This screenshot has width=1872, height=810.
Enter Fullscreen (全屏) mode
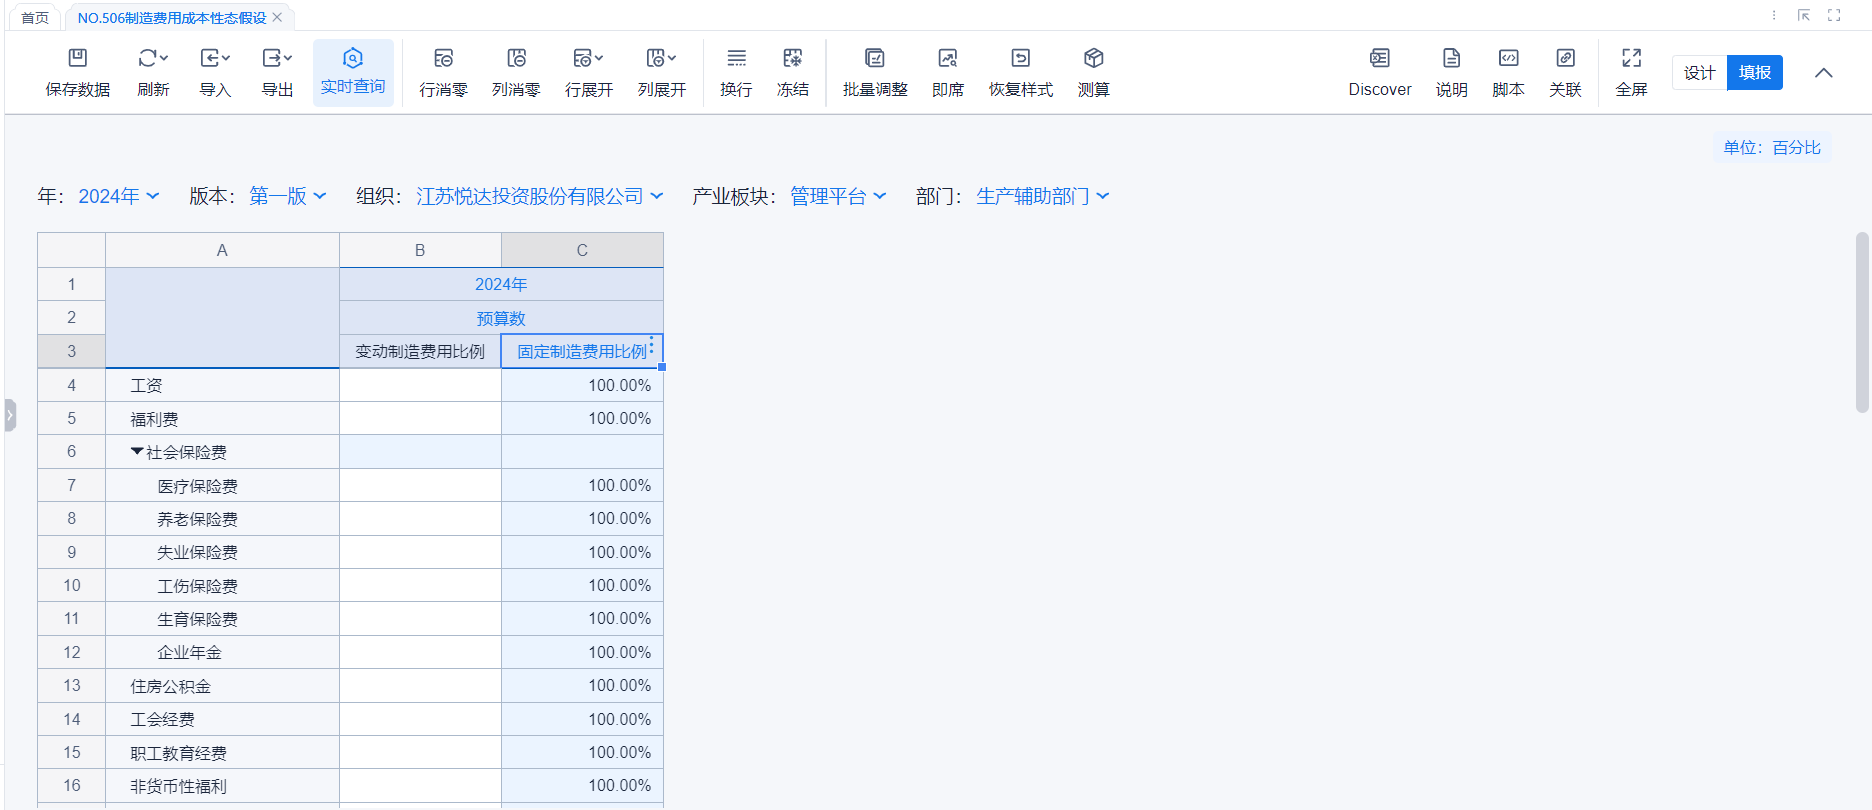[x=1631, y=59]
